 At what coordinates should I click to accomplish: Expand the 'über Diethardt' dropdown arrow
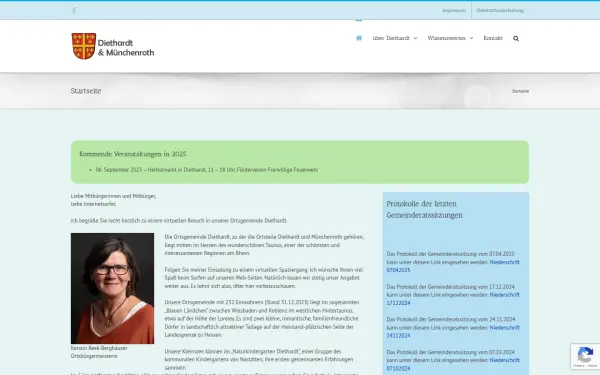click(x=415, y=38)
